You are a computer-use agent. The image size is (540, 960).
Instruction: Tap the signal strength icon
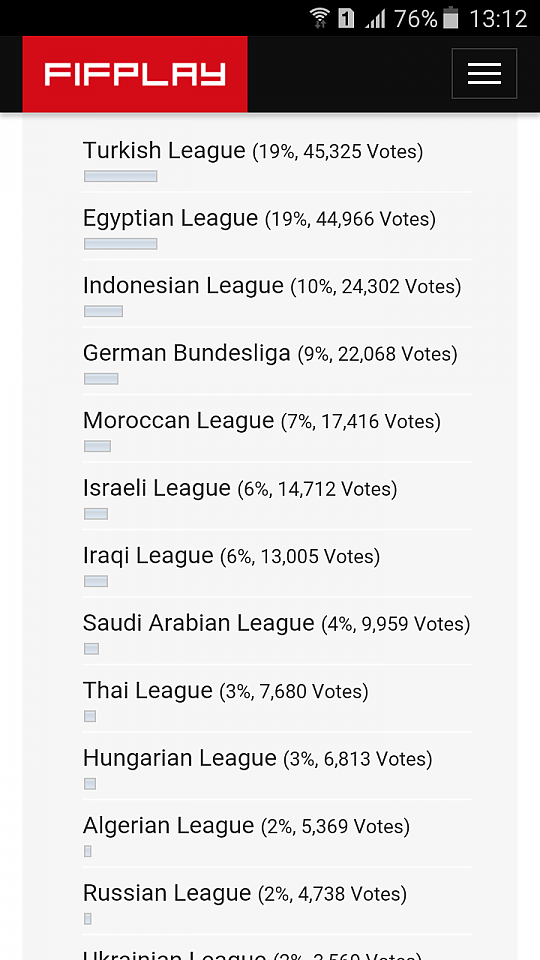point(375,19)
